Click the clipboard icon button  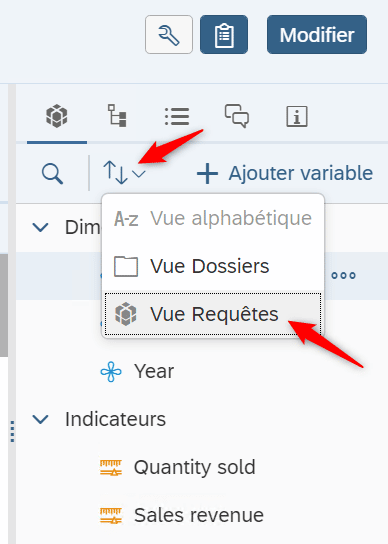tap(224, 35)
